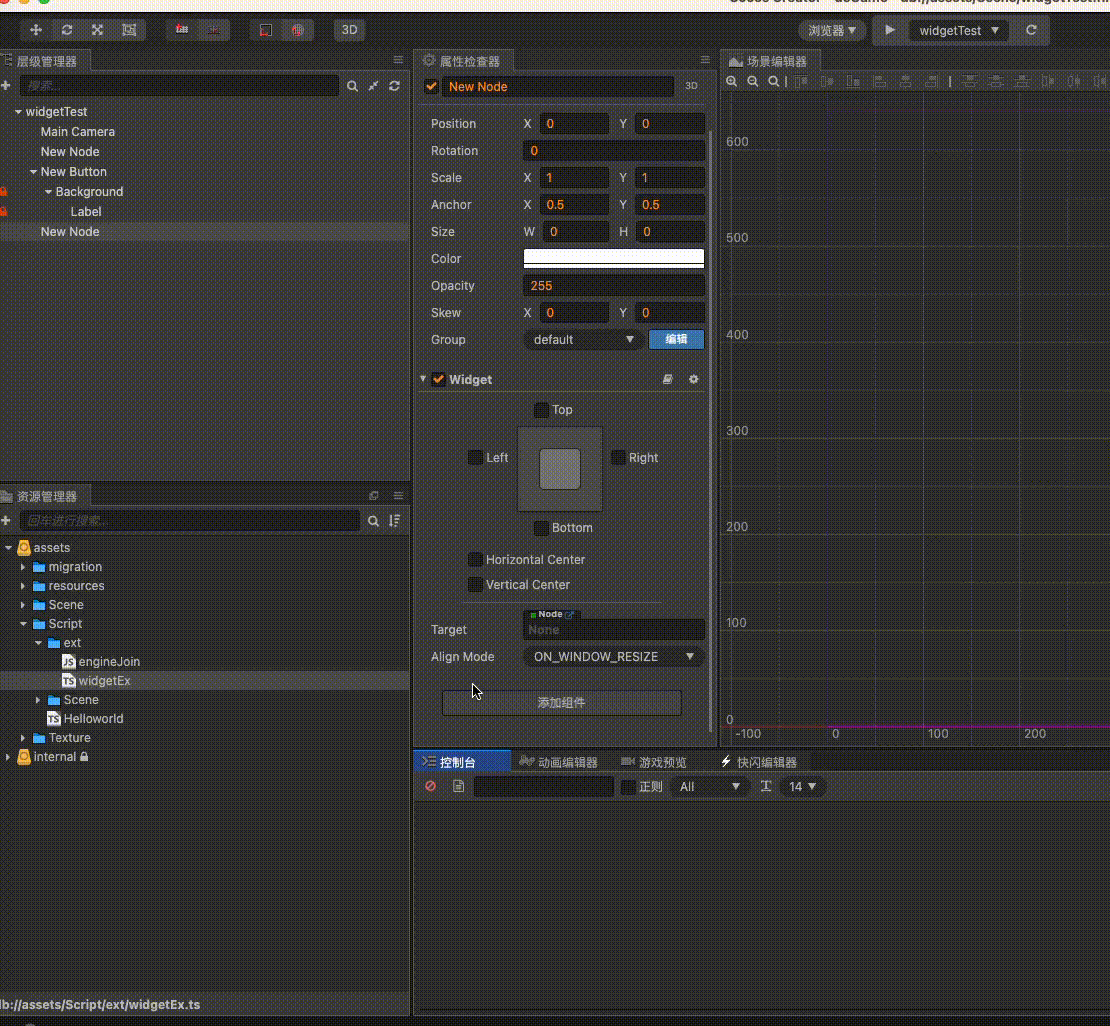Toggle 3D scene view in toolbar
Image resolution: width=1110 pixels, height=1026 pixels.
pos(350,30)
